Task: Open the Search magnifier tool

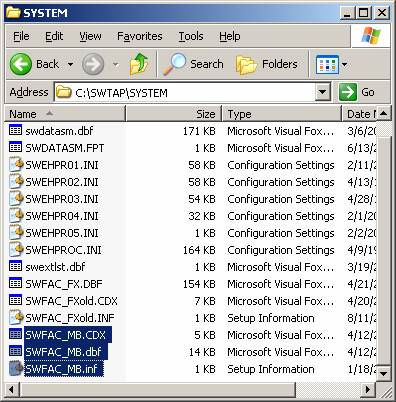Action: (174, 64)
